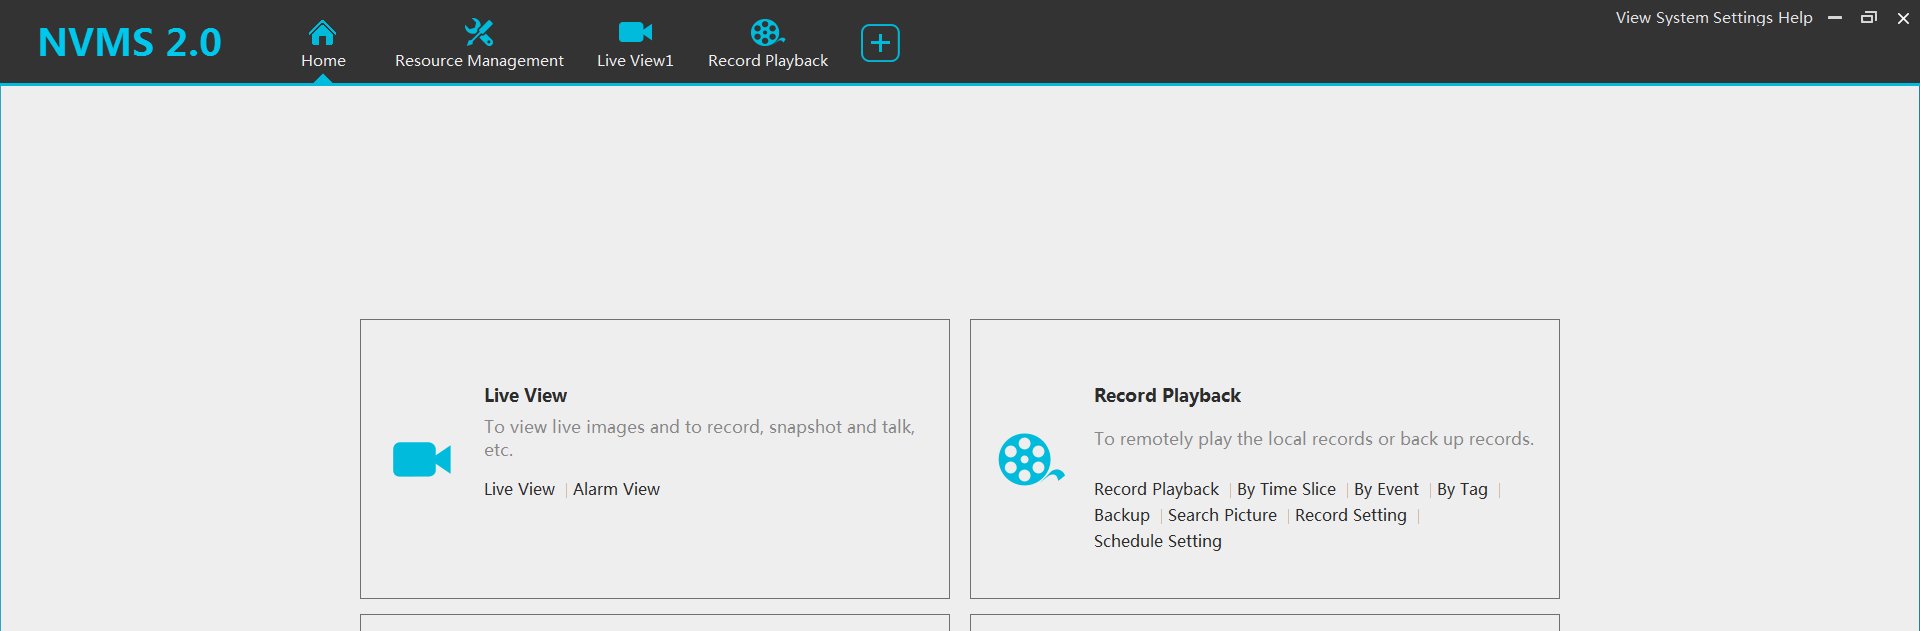Screen dimensions: 1920x631
Task: Click the Live View link beside Alarm View
Action: click(x=519, y=489)
